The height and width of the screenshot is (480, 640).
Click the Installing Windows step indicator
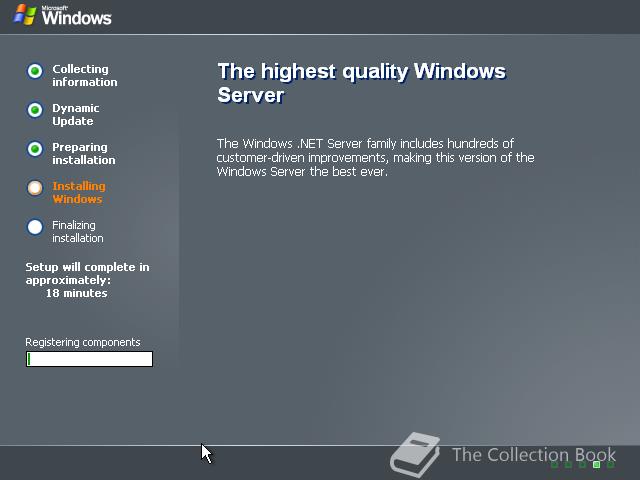point(35,188)
